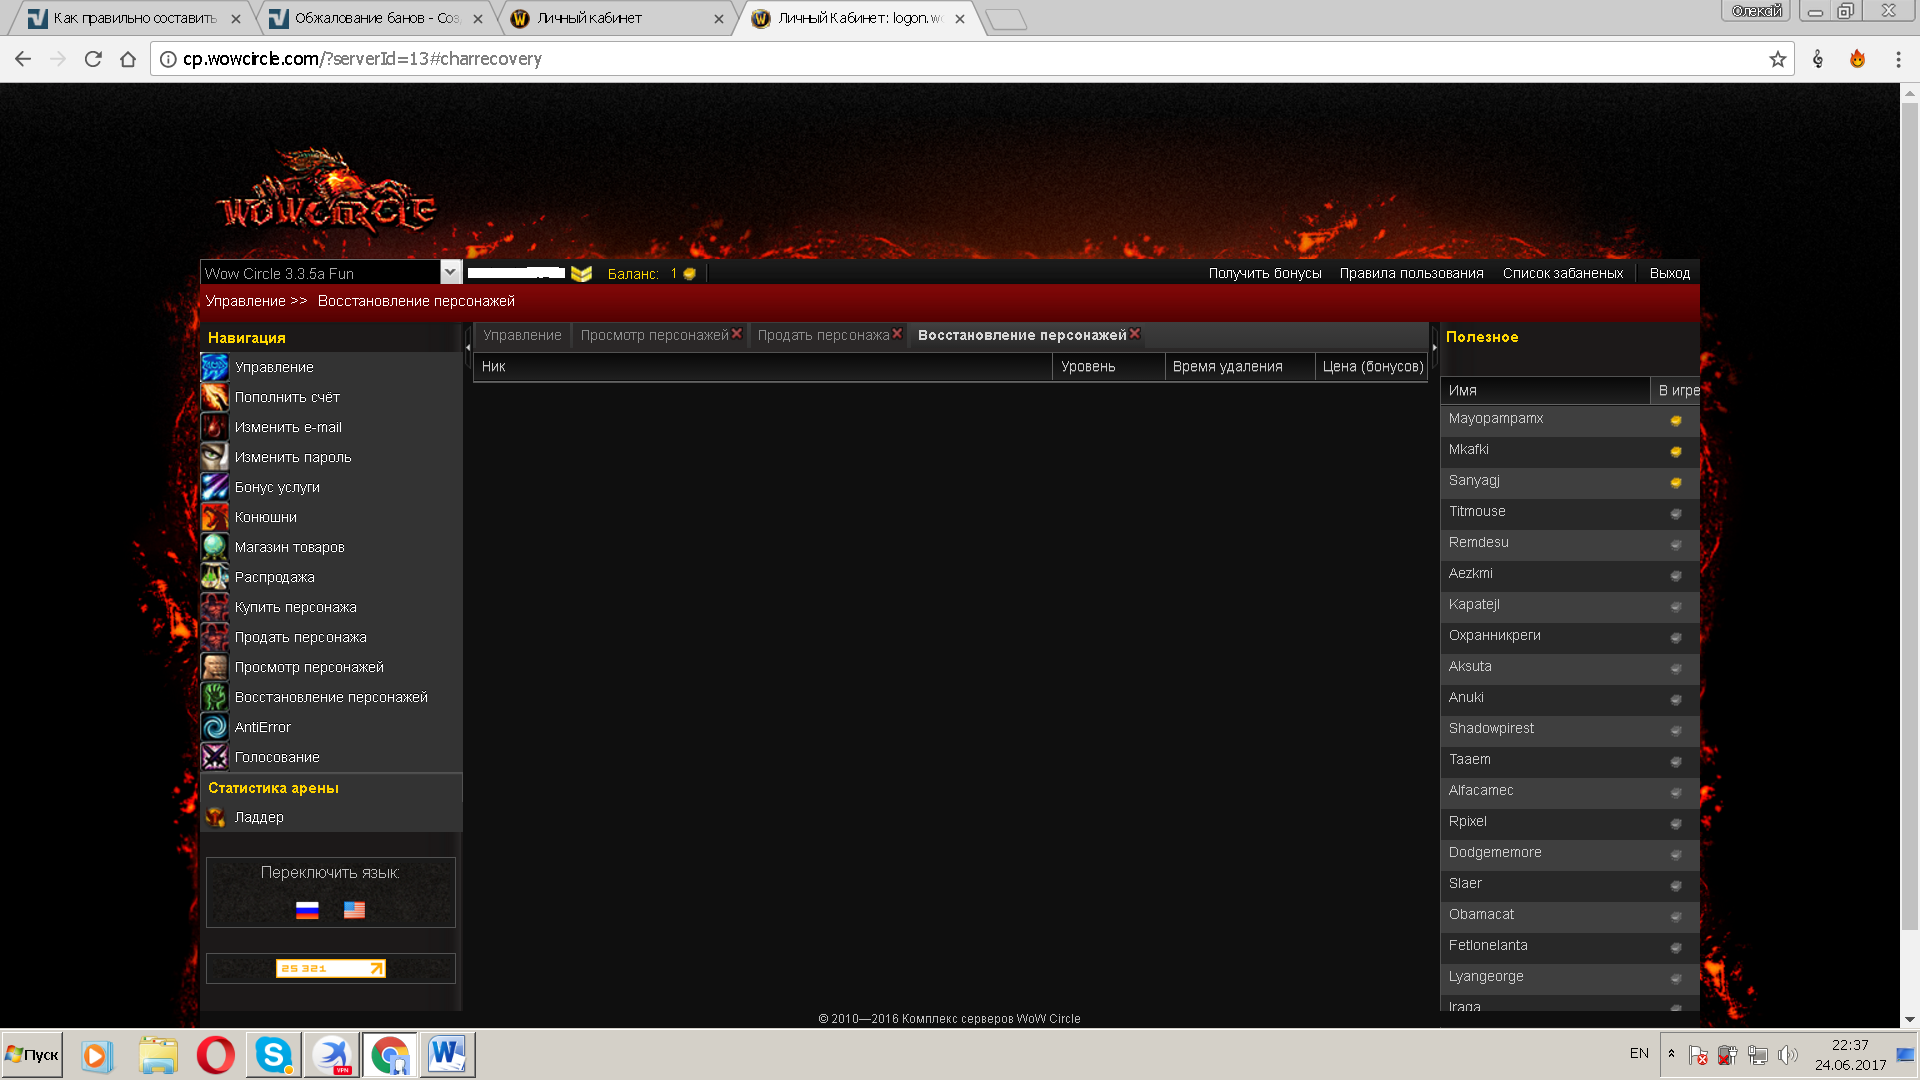This screenshot has height=1080, width=1920.
Task: Select Mayopampamx in the players list
Action: 1495,419
